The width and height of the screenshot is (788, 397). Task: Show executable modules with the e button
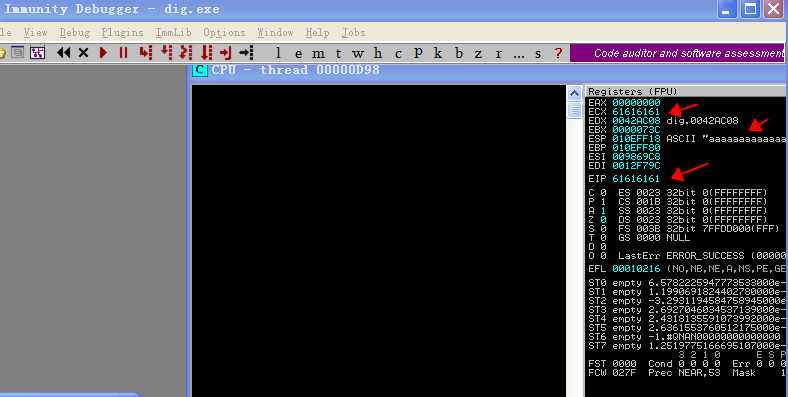pos(299,53)
